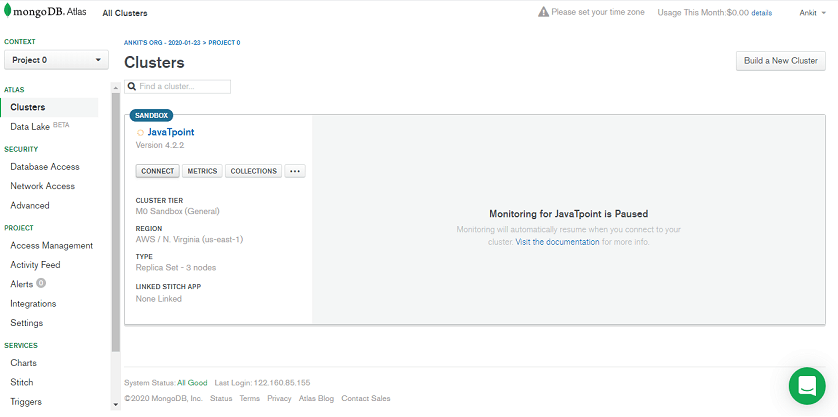This screenshot has height=417, width=838.
Task: Click the search magnifier icon in cluster finder
Action: (132, 86)
